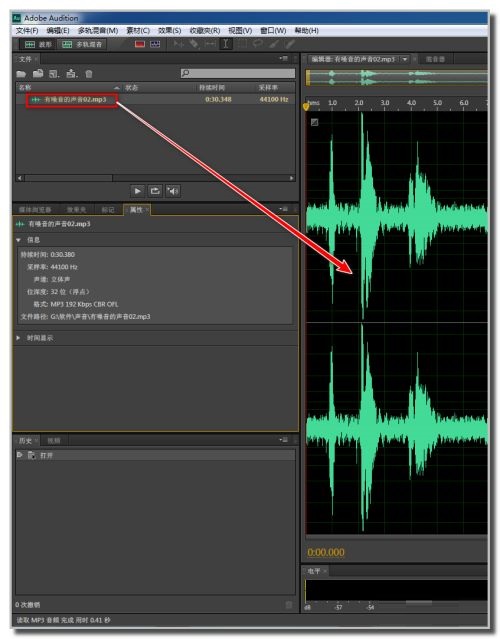The height and width of the screenshot is (639, 500).
Task: Close the 属性 tab
Action: [x=147, y=210]
